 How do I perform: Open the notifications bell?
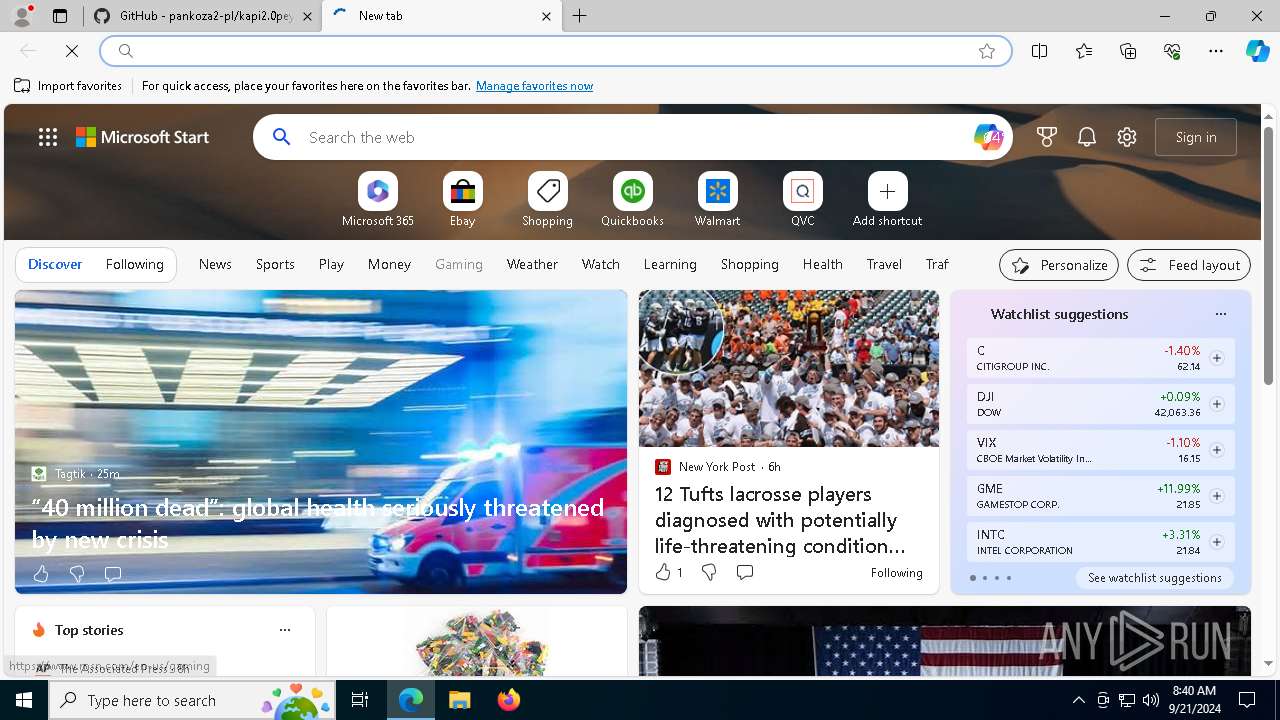[x=1087, y=137]
